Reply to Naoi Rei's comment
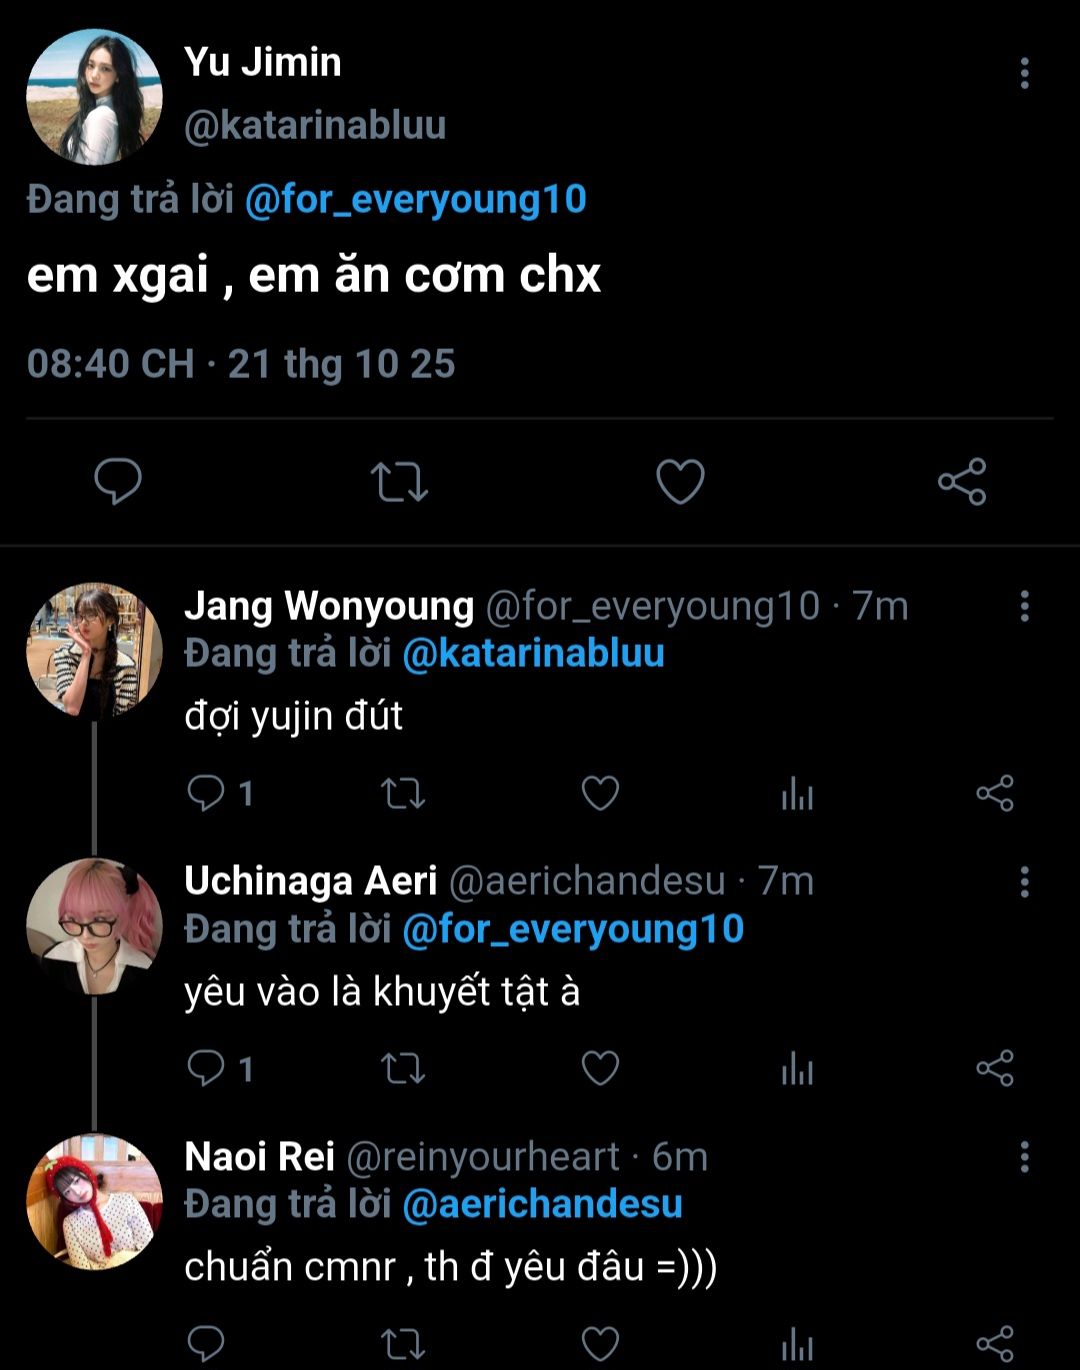Image resolution: width=1080 pixels, height=1370 pixels. tap(206, 1344)
